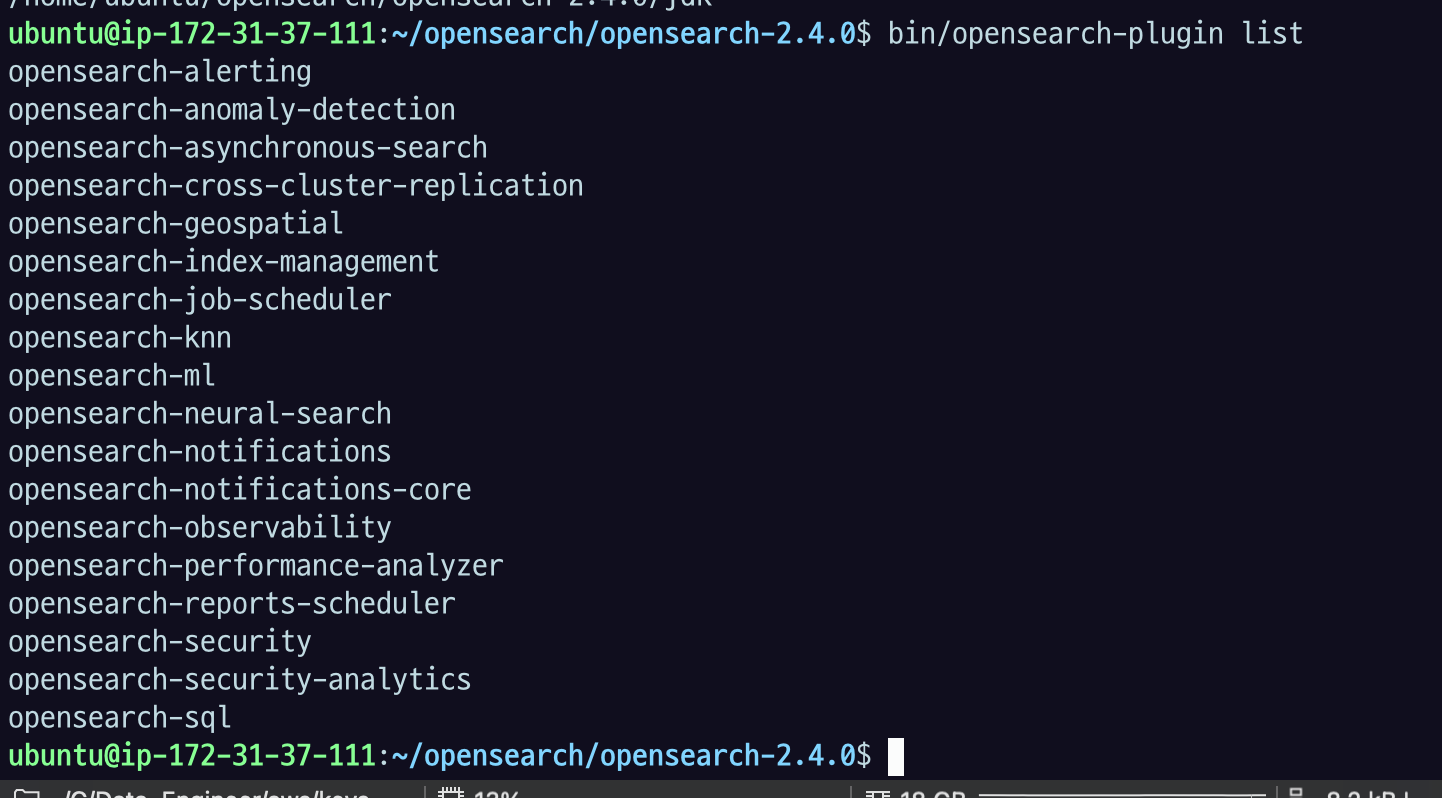Select the opensearch-sql plugin line

coord(120,718)
